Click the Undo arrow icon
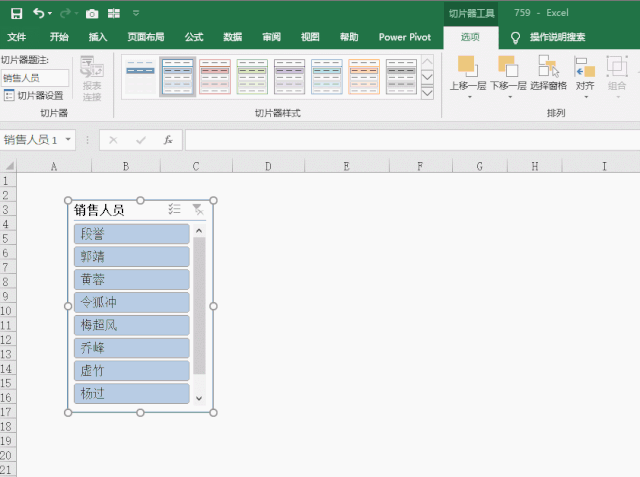Image resolution: width=640 pixels, height=477 pixels. [39, 13]
